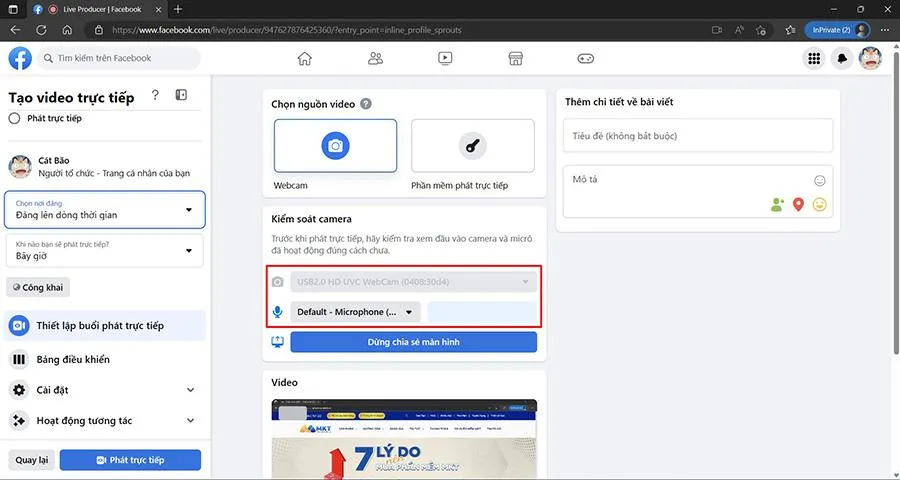Switch to the Live Producer browser tab
The height and width of the screenshot is (480, 900).
(98, 9)
